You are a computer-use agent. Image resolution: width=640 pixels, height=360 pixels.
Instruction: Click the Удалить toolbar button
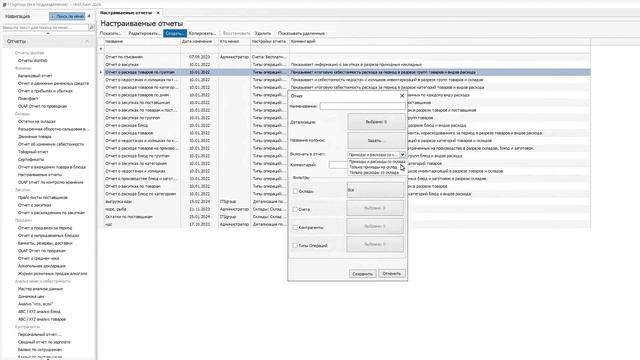(x=263, y=33)
